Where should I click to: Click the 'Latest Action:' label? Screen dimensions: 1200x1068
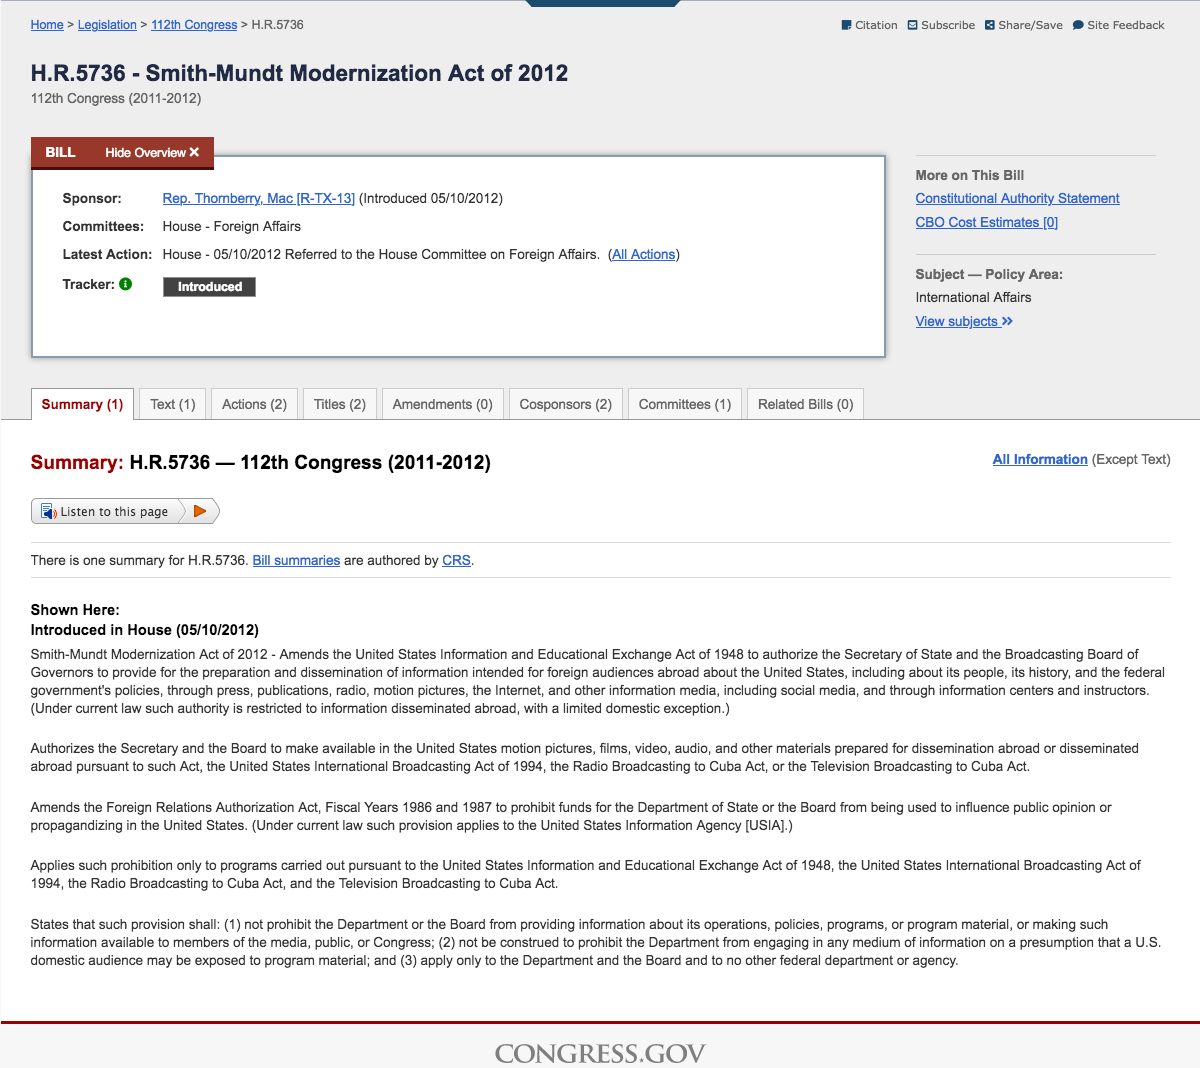tap(108, 254)
